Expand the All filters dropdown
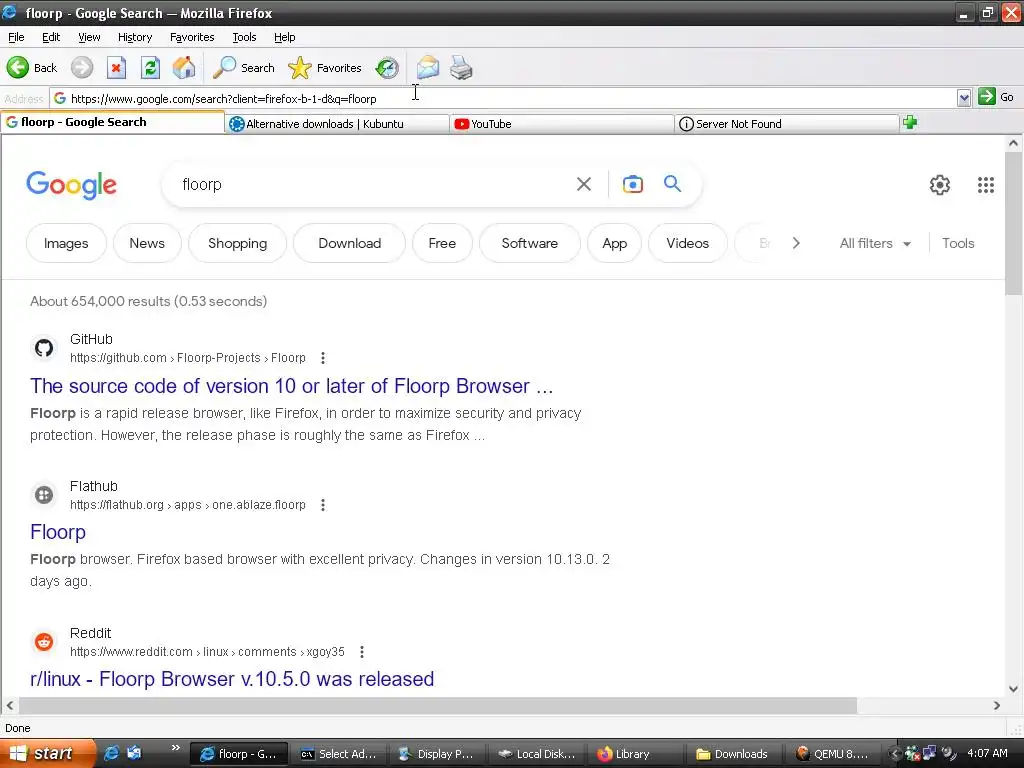Image resolution: width=1024 pixels, height=768 pixels. 875,243
